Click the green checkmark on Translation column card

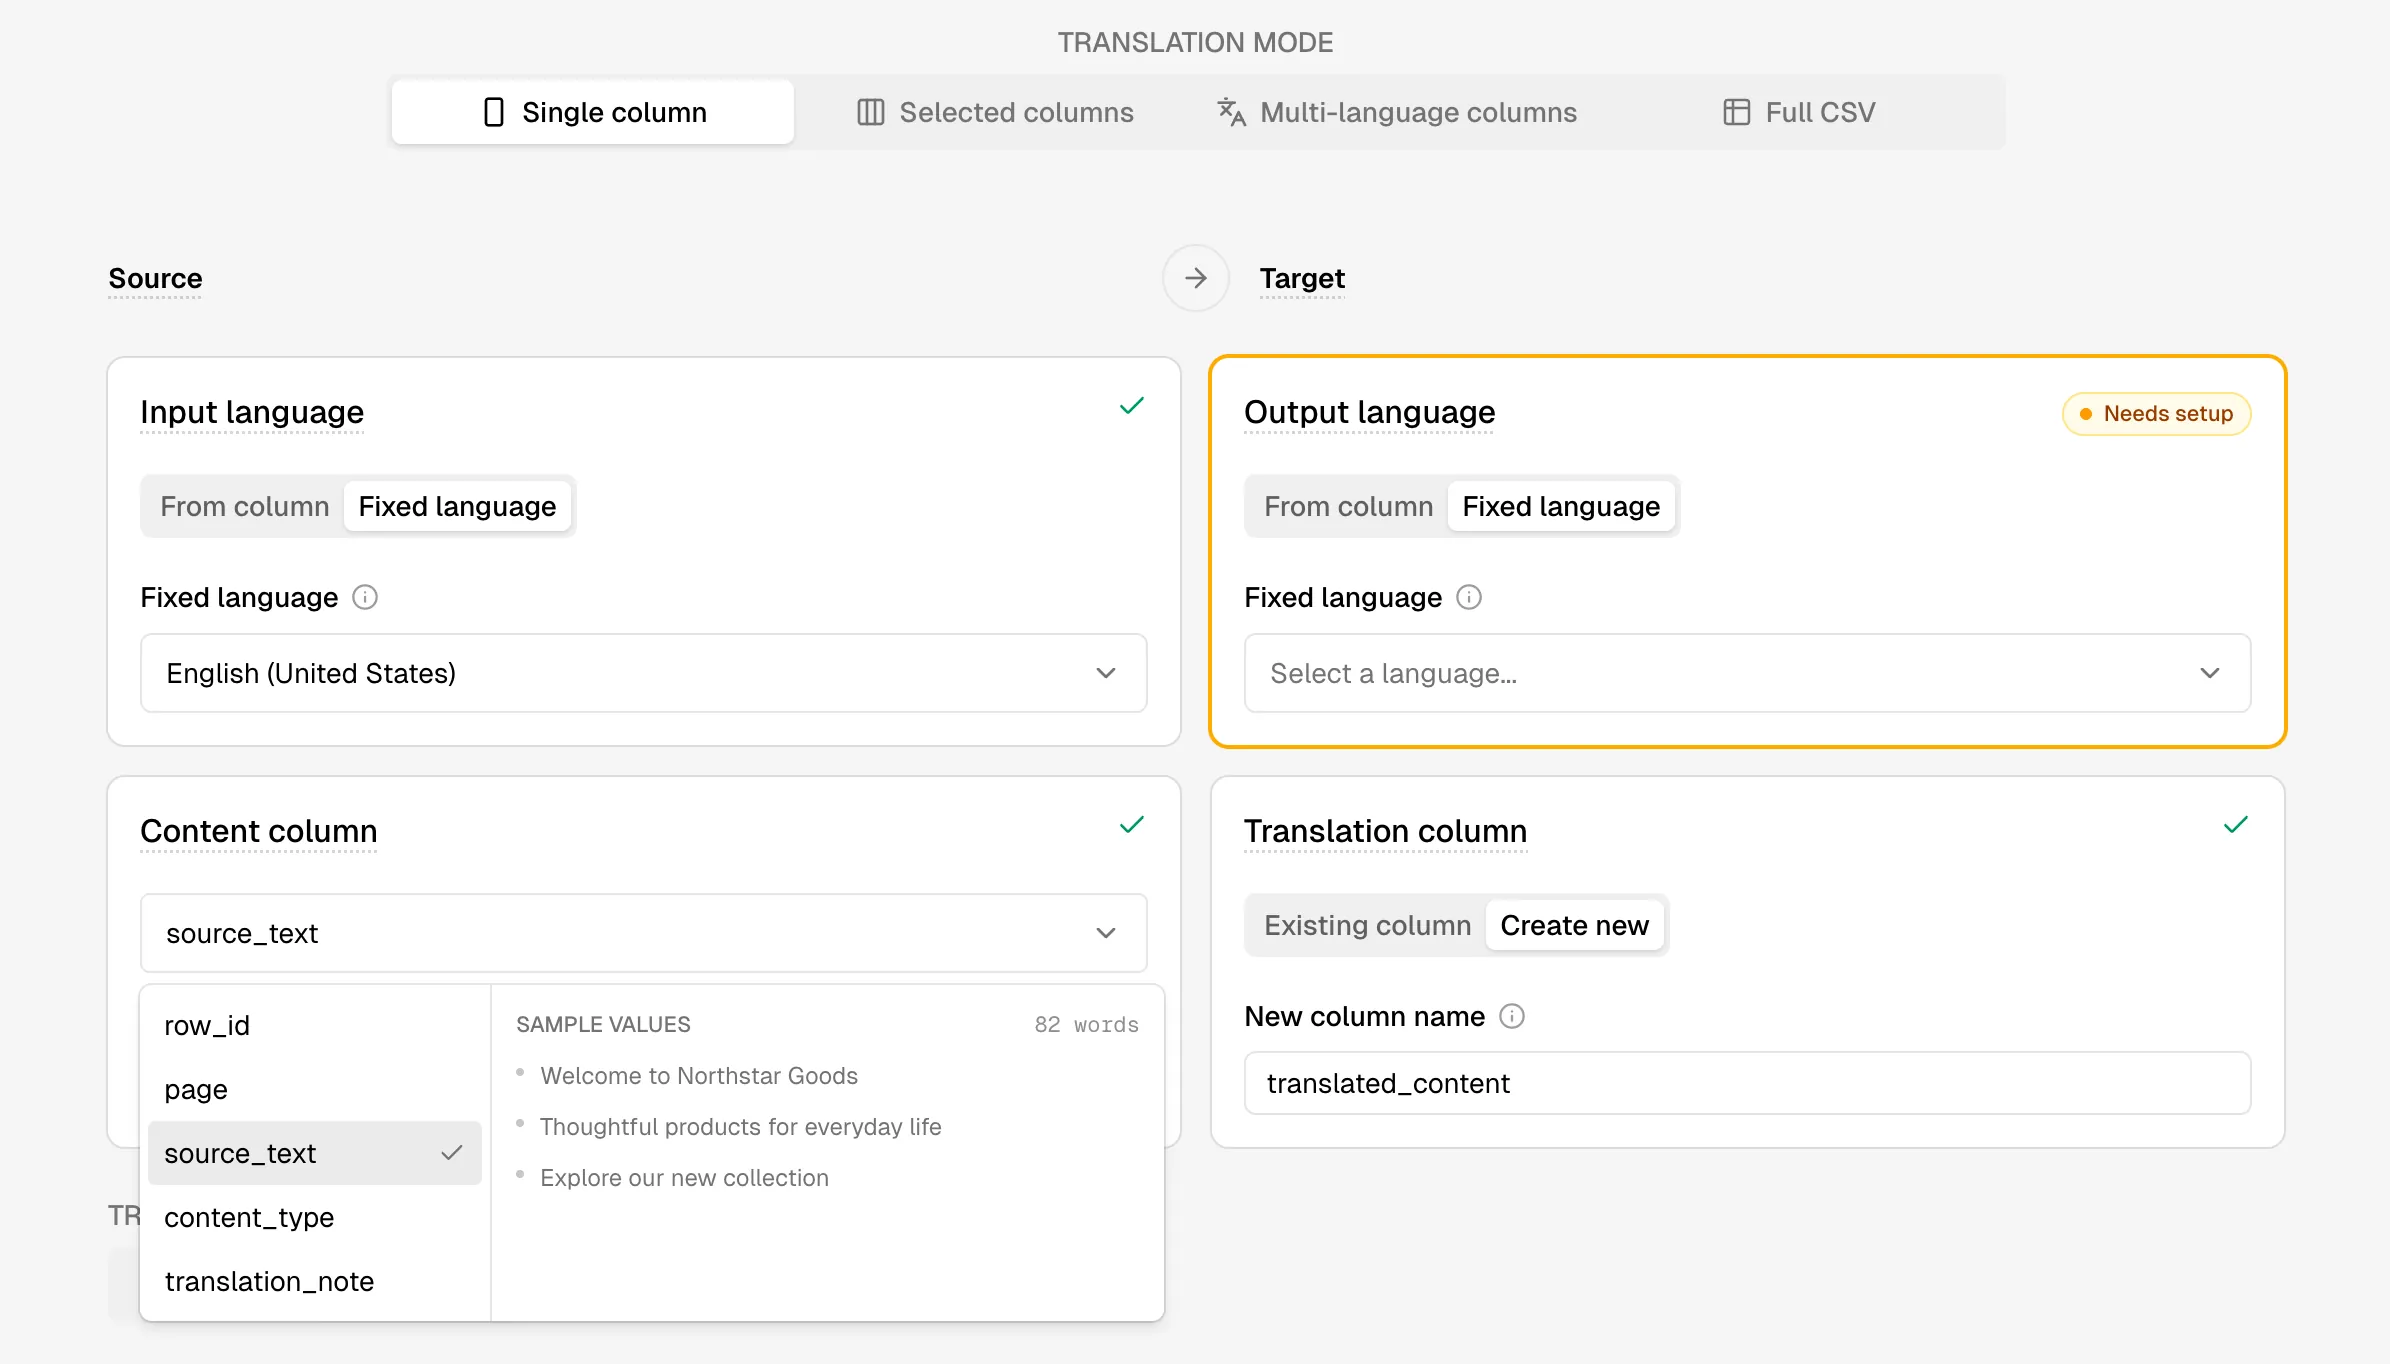click(2236, 825)
